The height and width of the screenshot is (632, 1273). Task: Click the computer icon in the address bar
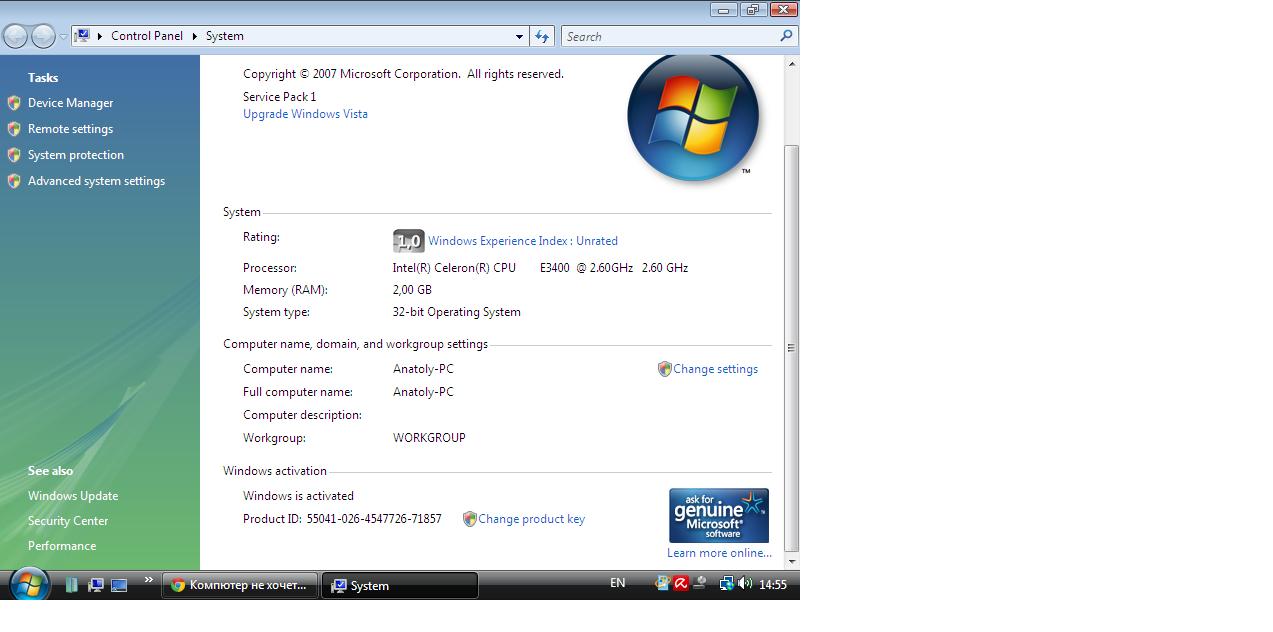click(83, 36)
